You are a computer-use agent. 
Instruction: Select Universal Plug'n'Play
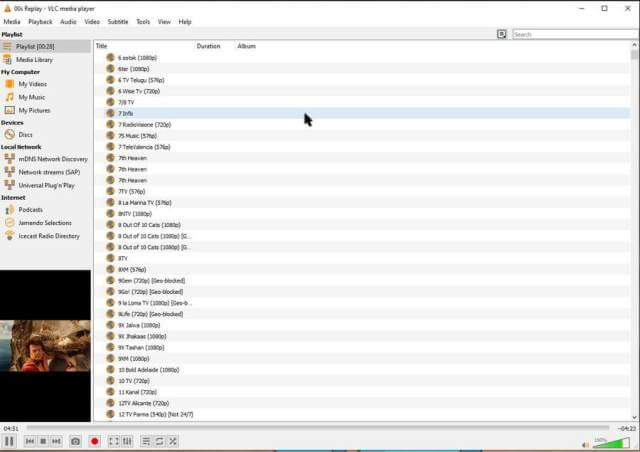click(45, 185)
